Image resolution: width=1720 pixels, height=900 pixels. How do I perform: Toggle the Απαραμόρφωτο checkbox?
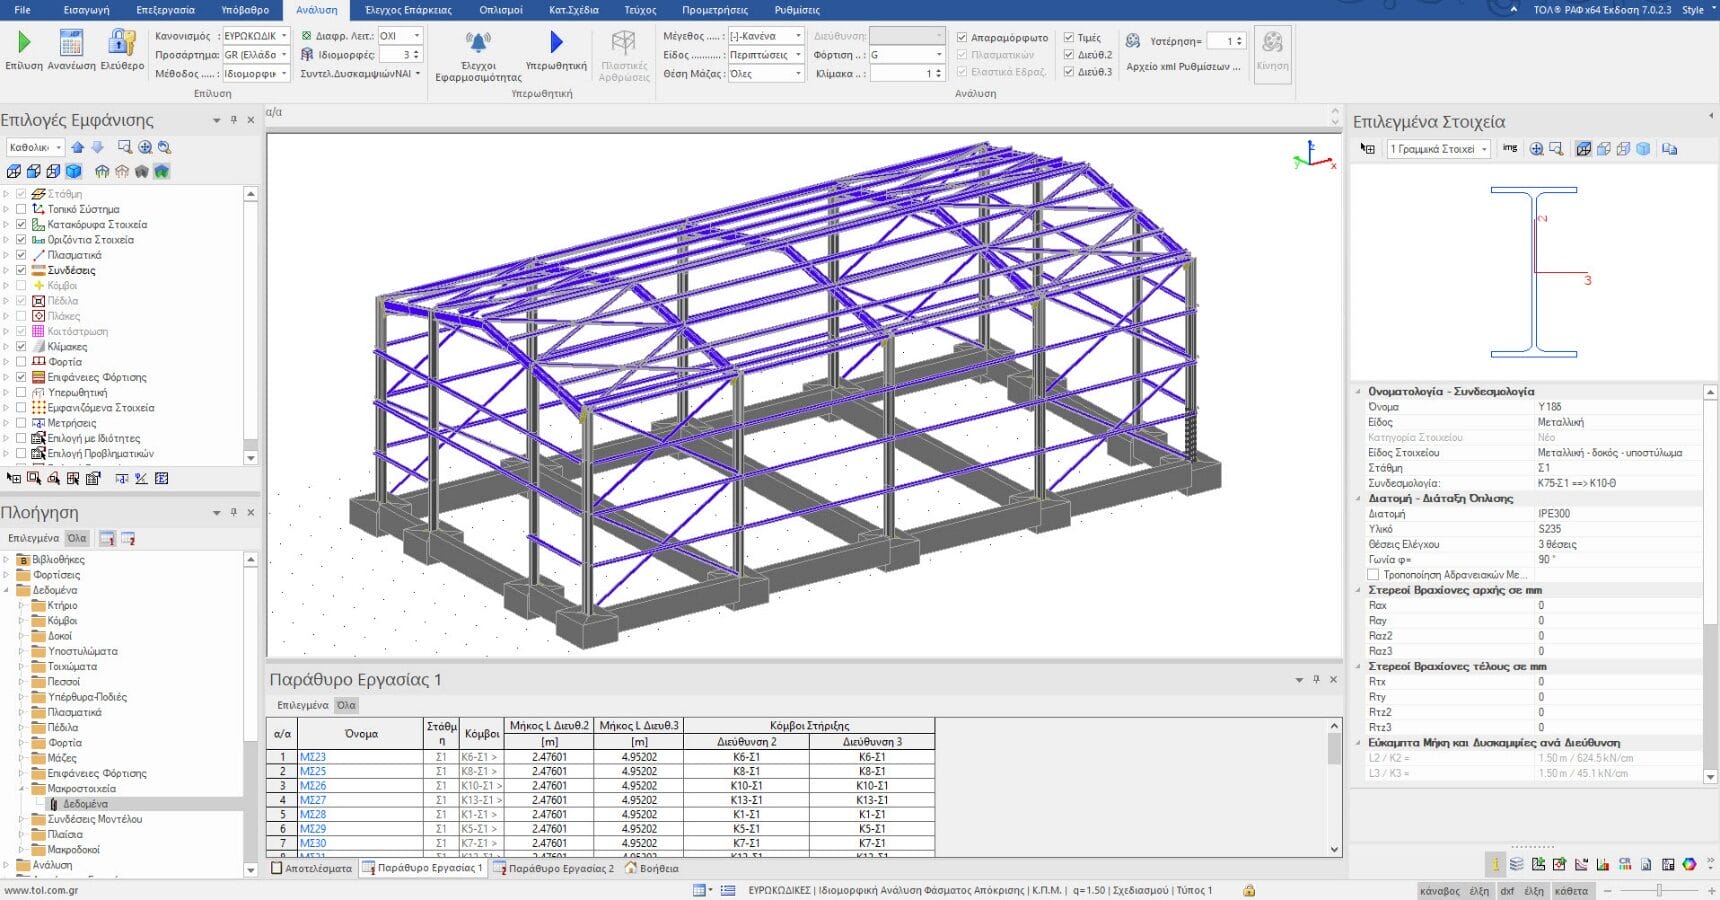[962, 38]
